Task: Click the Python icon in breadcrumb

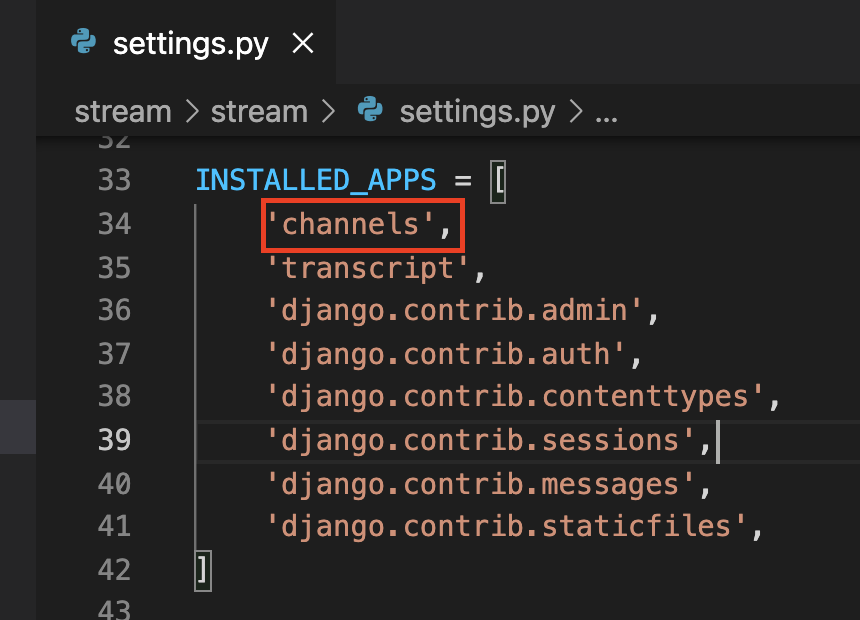Action: (x=370, y=109)
